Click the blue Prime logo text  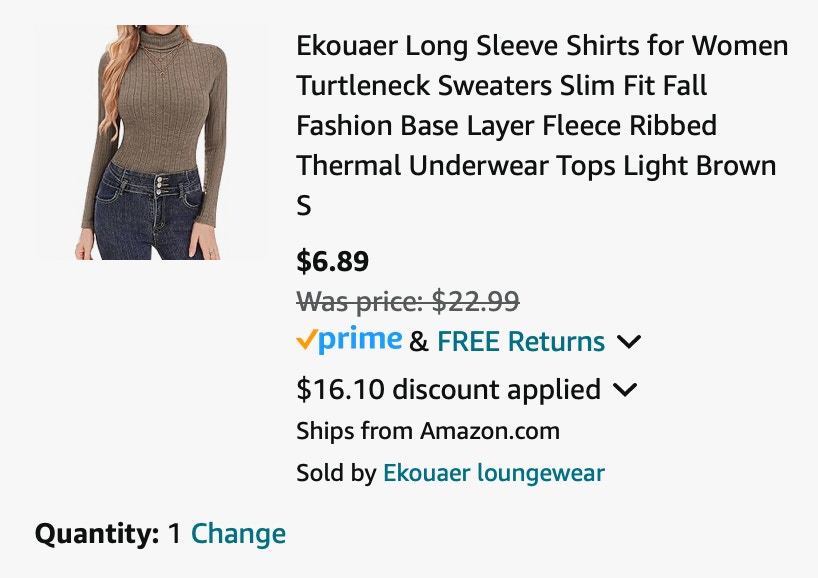(361, 340)
